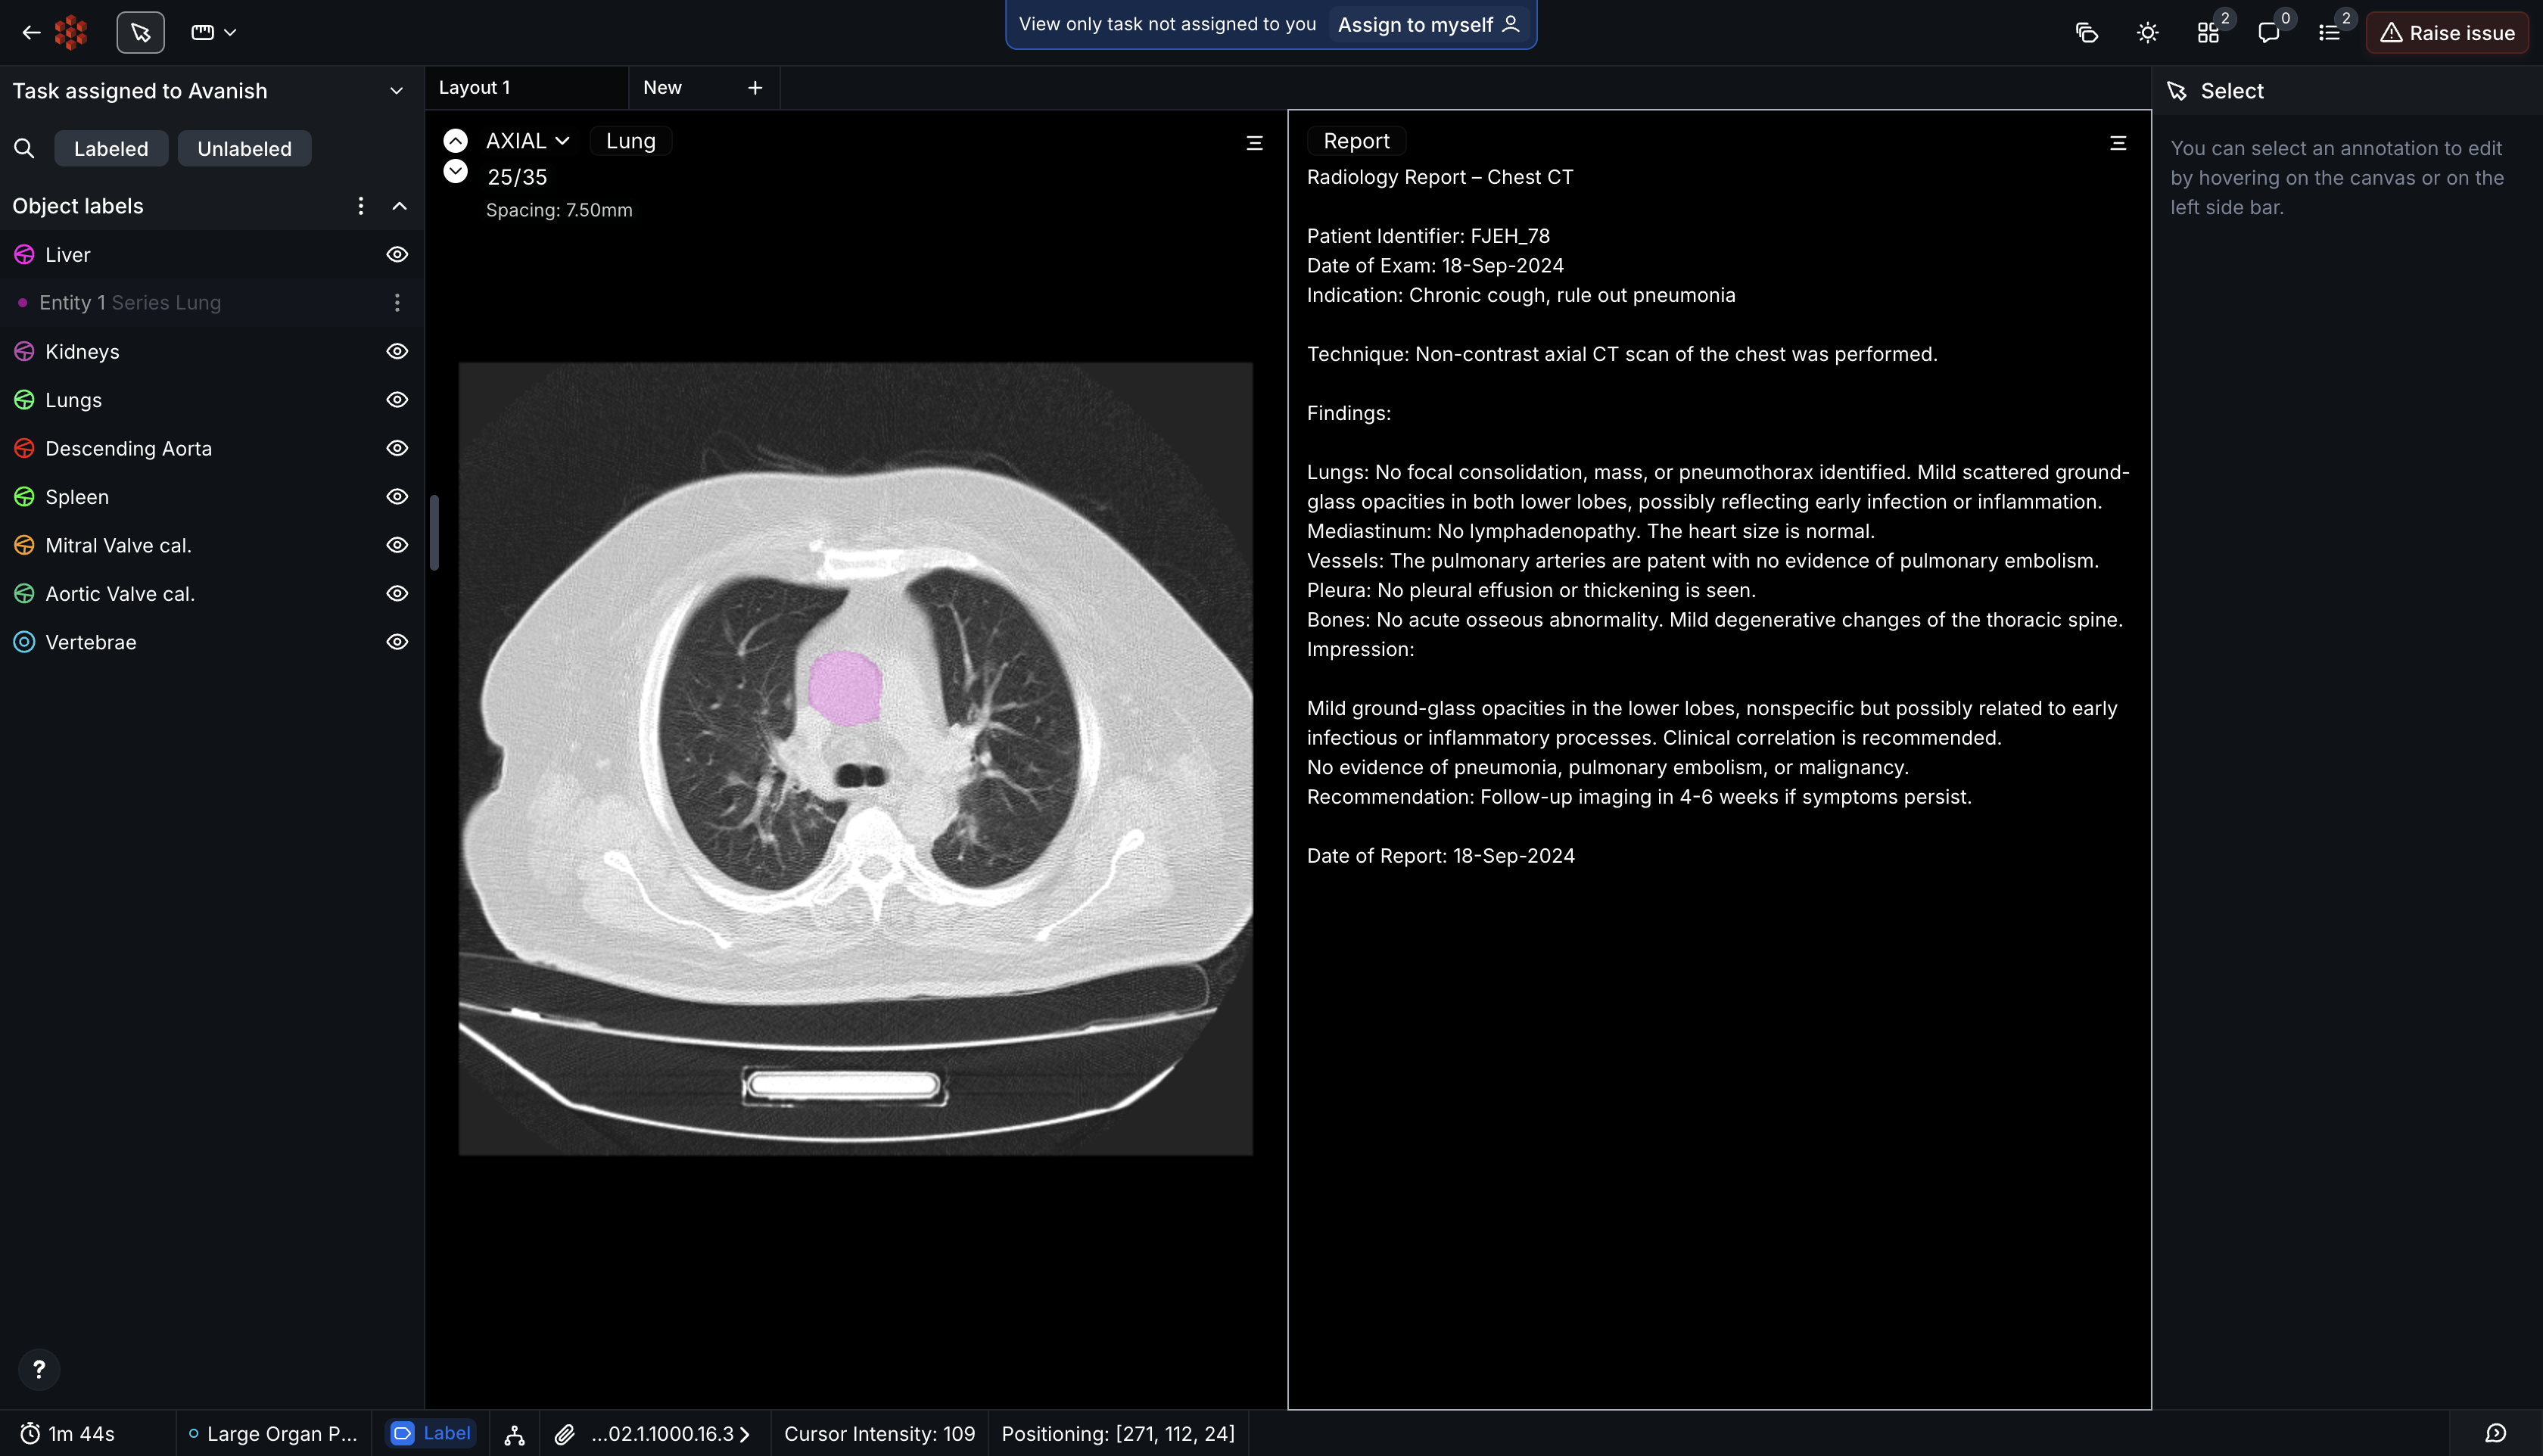Hide the Spleen label

point(397,497)
